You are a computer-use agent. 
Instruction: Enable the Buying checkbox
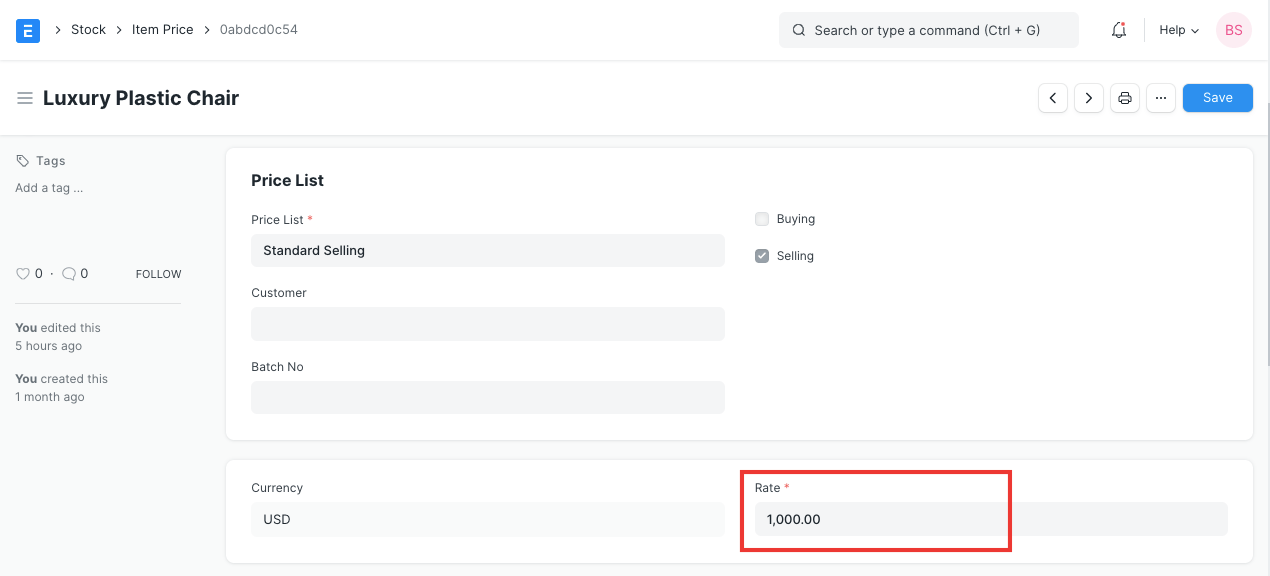tap(762, 218)
